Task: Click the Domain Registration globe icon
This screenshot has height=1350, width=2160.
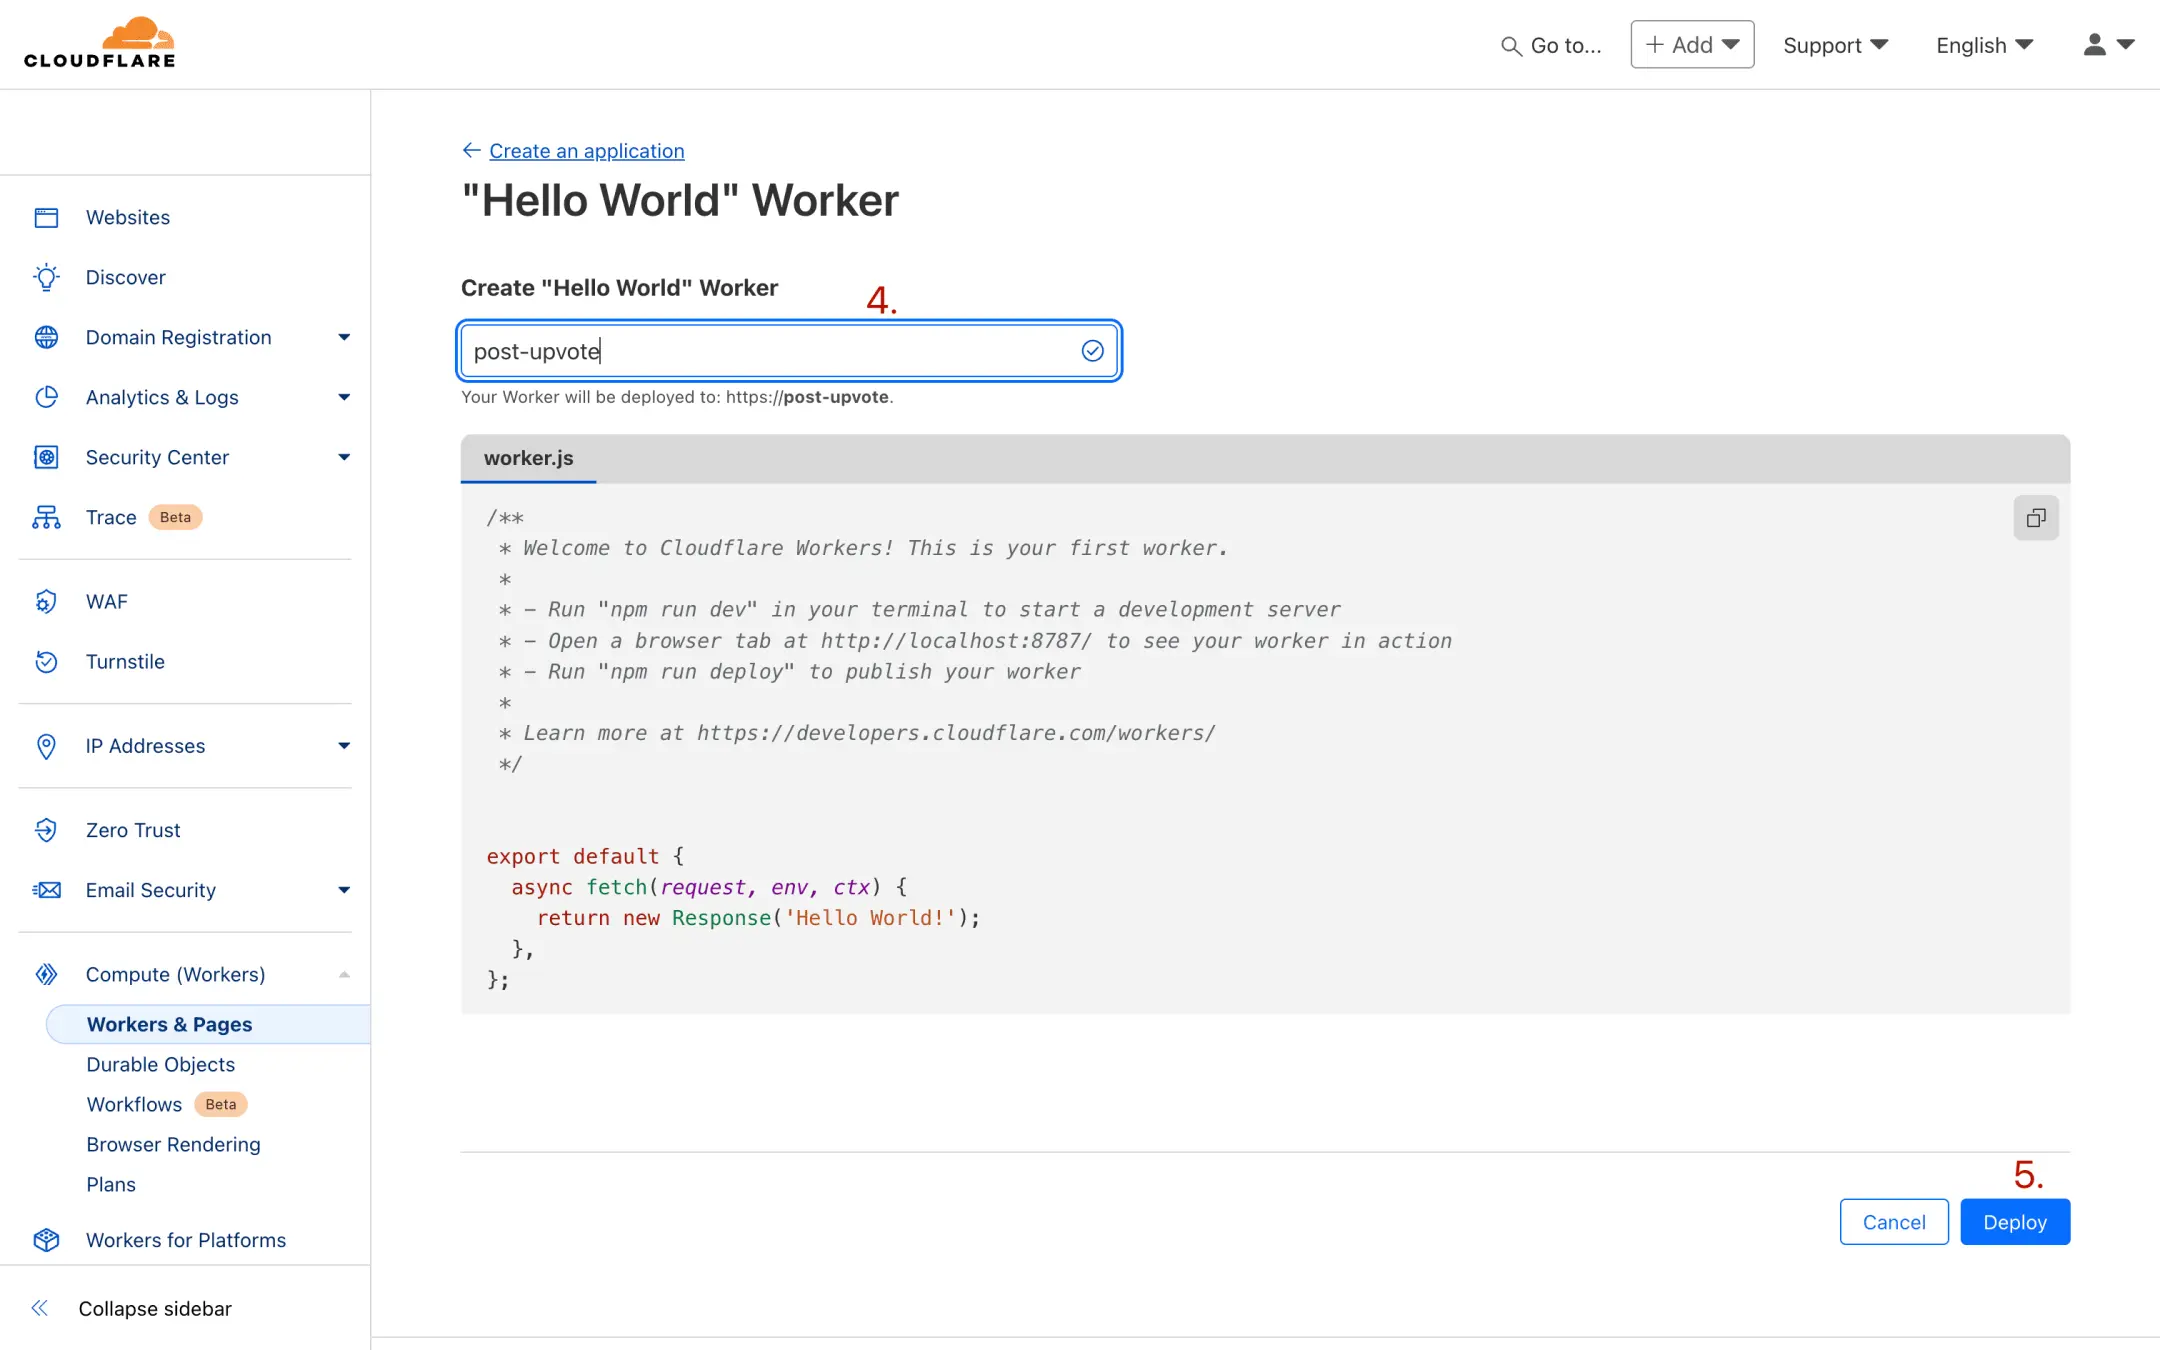Action: (46, 337)
